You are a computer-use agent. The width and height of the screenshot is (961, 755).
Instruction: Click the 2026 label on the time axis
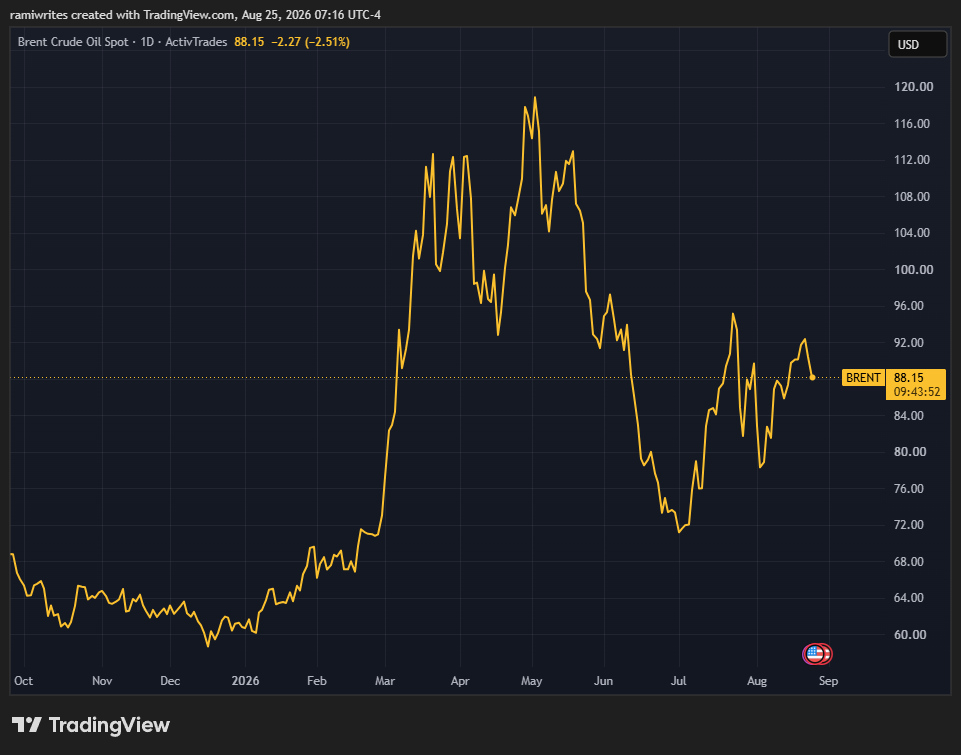pyautogui.click(x=245, y=681)
